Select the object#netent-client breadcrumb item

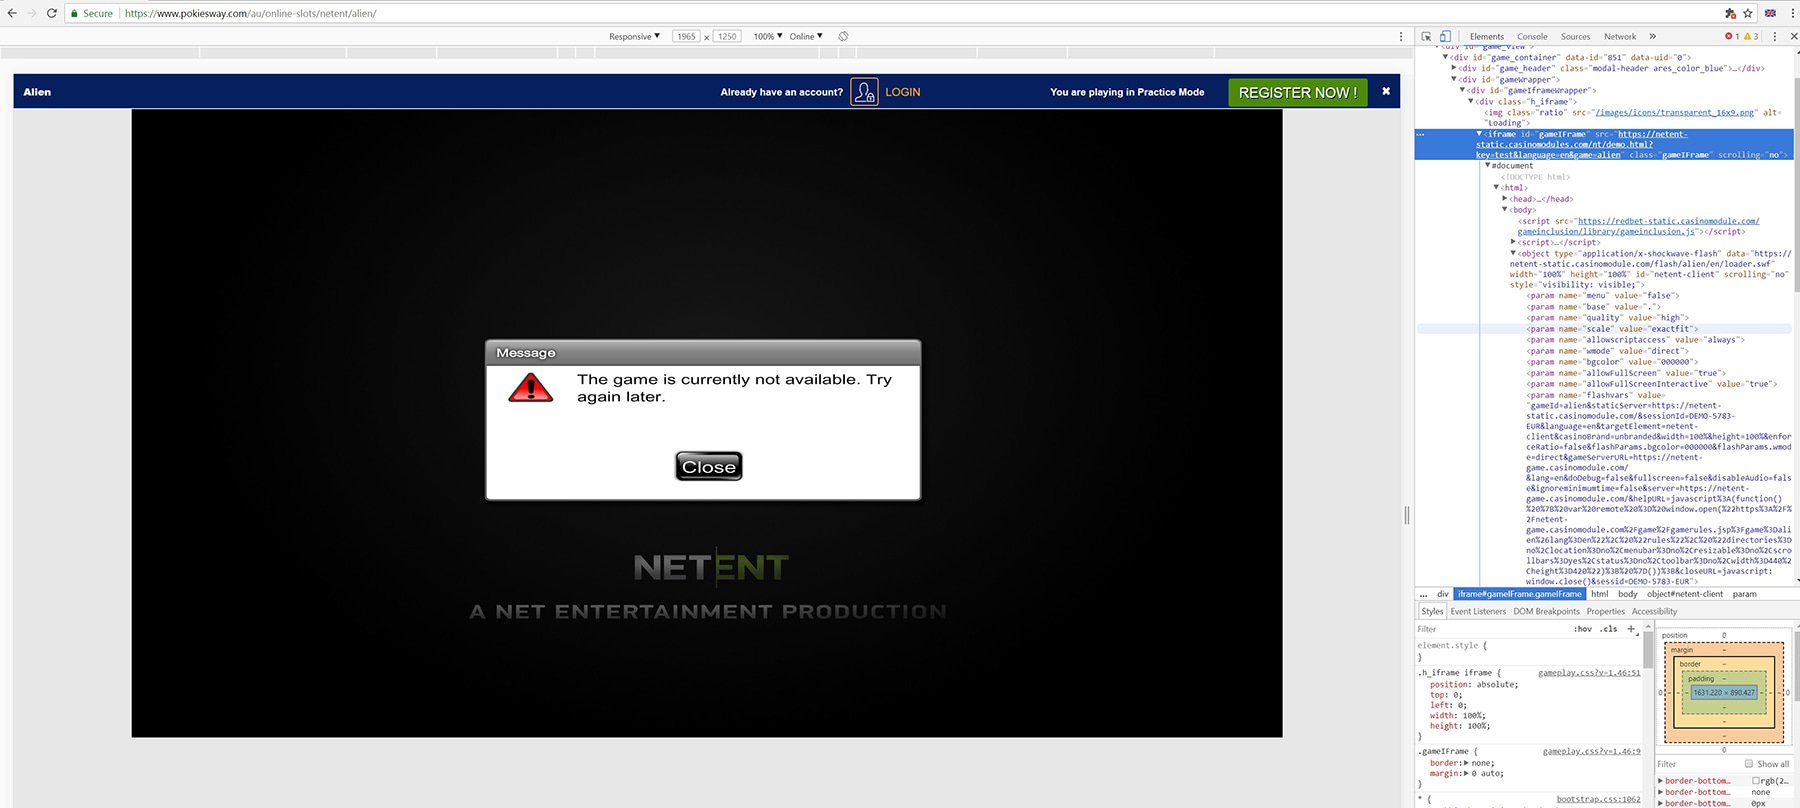(x=1685, y=594)
